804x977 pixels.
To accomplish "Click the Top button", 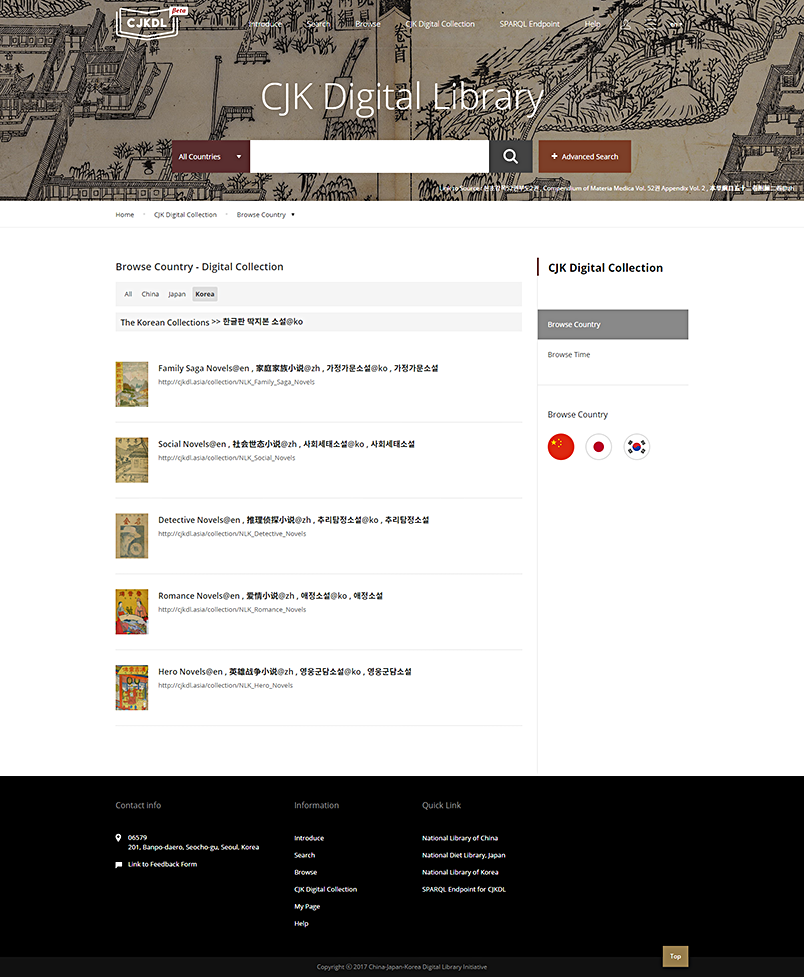I will 675,956.
